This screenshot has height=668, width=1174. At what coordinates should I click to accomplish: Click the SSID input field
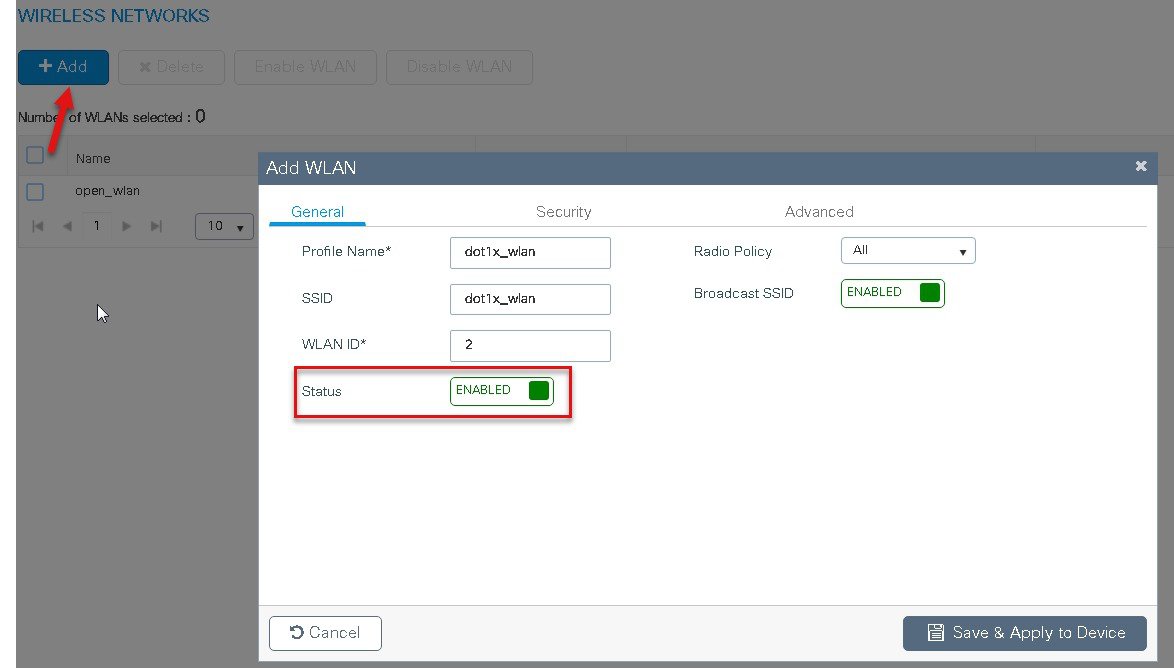[530, 299]
